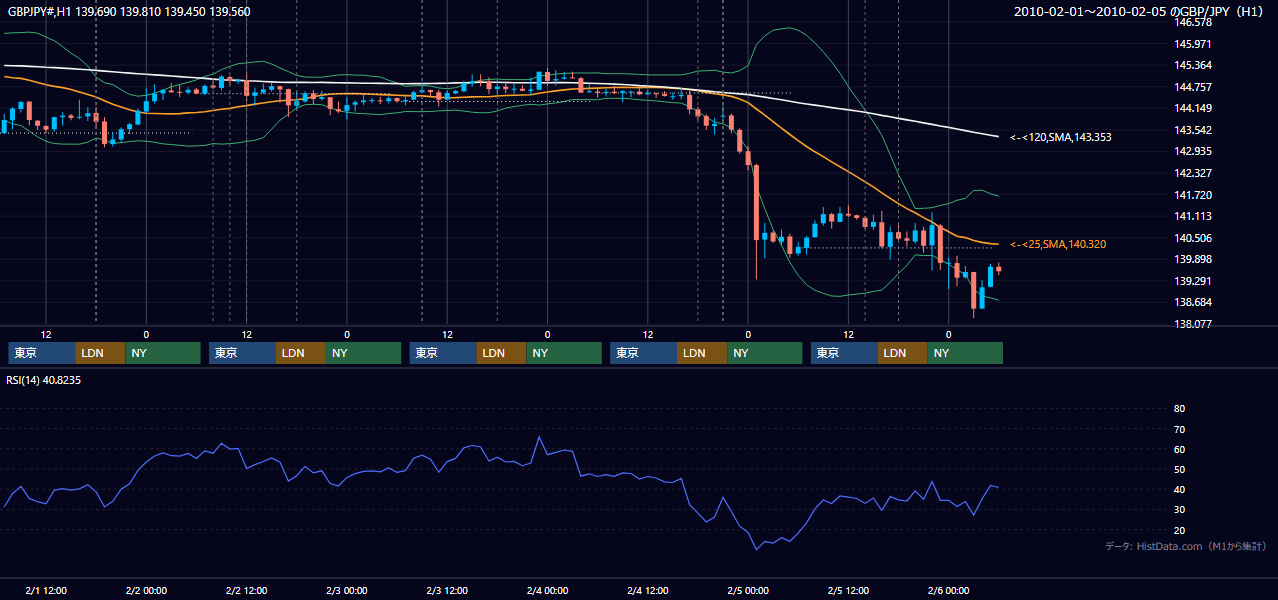Click RSI scale level 30
Viewport: 1278px width, 600px height.
(1179, 510)
